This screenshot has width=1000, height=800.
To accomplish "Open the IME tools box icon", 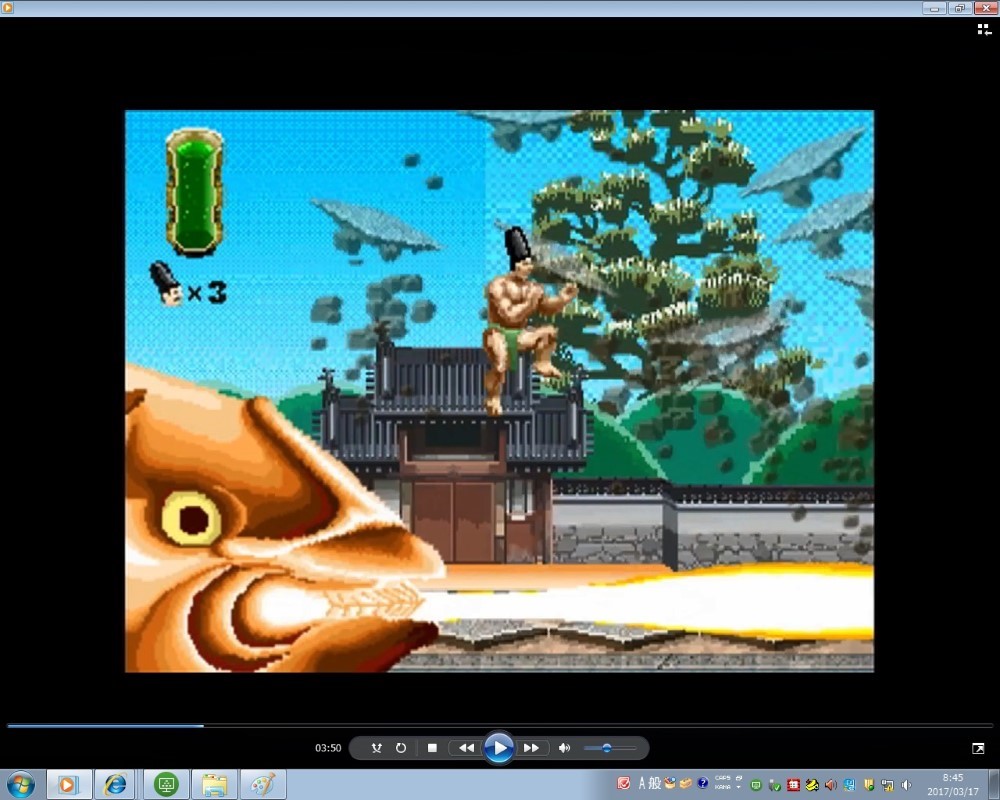I will coord(686,783).
